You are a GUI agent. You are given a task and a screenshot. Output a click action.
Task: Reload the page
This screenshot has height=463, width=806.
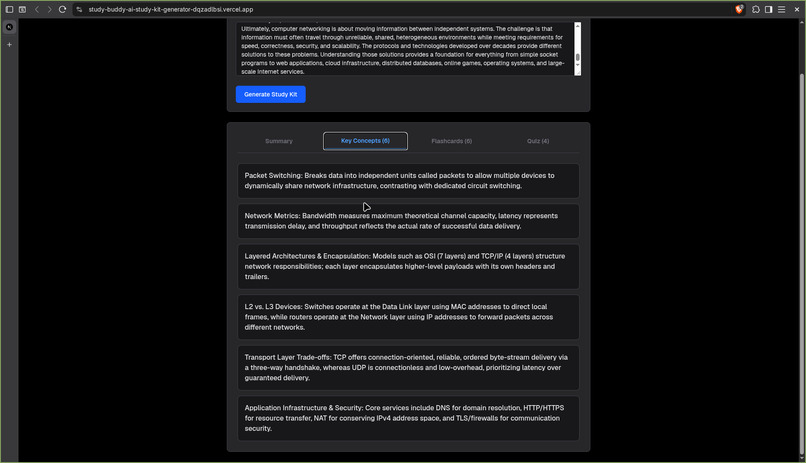tap(63, 9)
